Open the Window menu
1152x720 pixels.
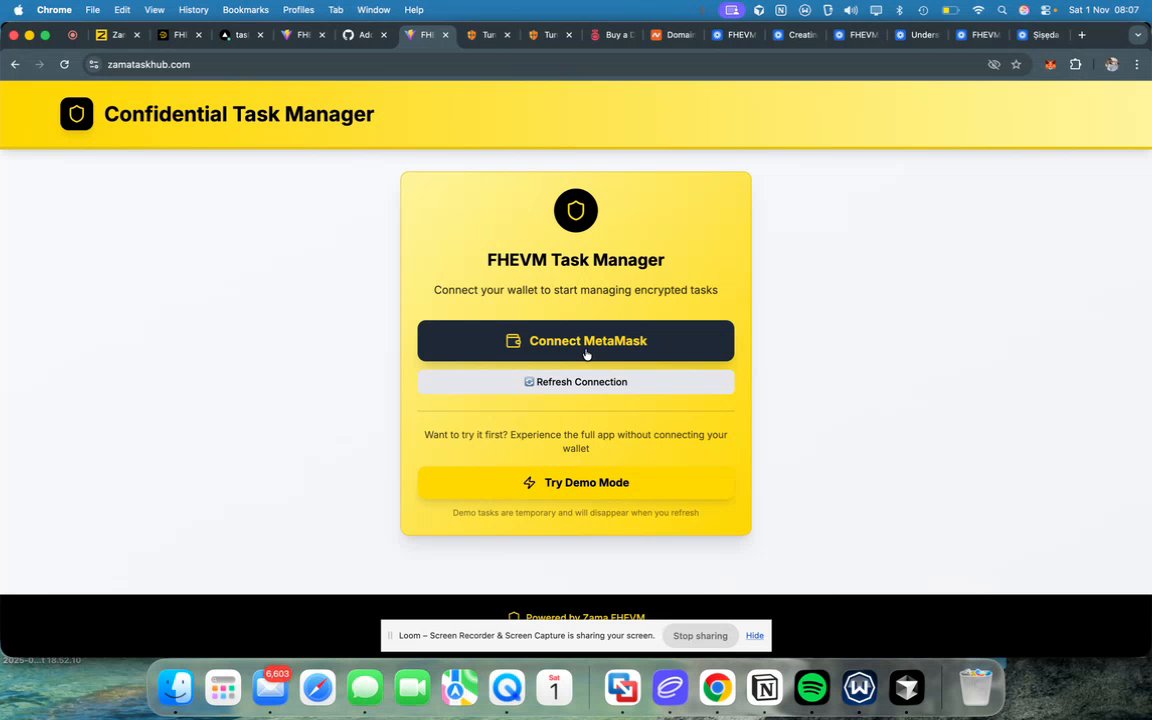click(x=373, y=10)
